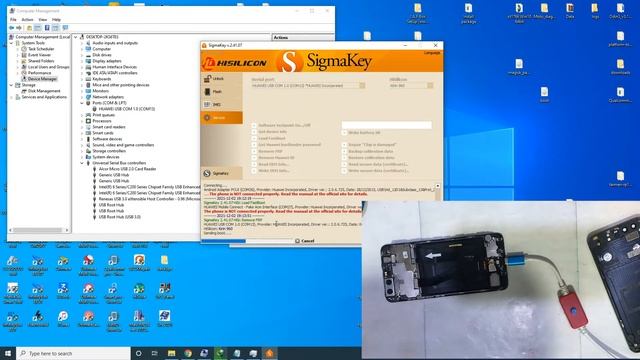Select Network adapters category
Viewport: 640px width, 360px height.
[108, 97]
